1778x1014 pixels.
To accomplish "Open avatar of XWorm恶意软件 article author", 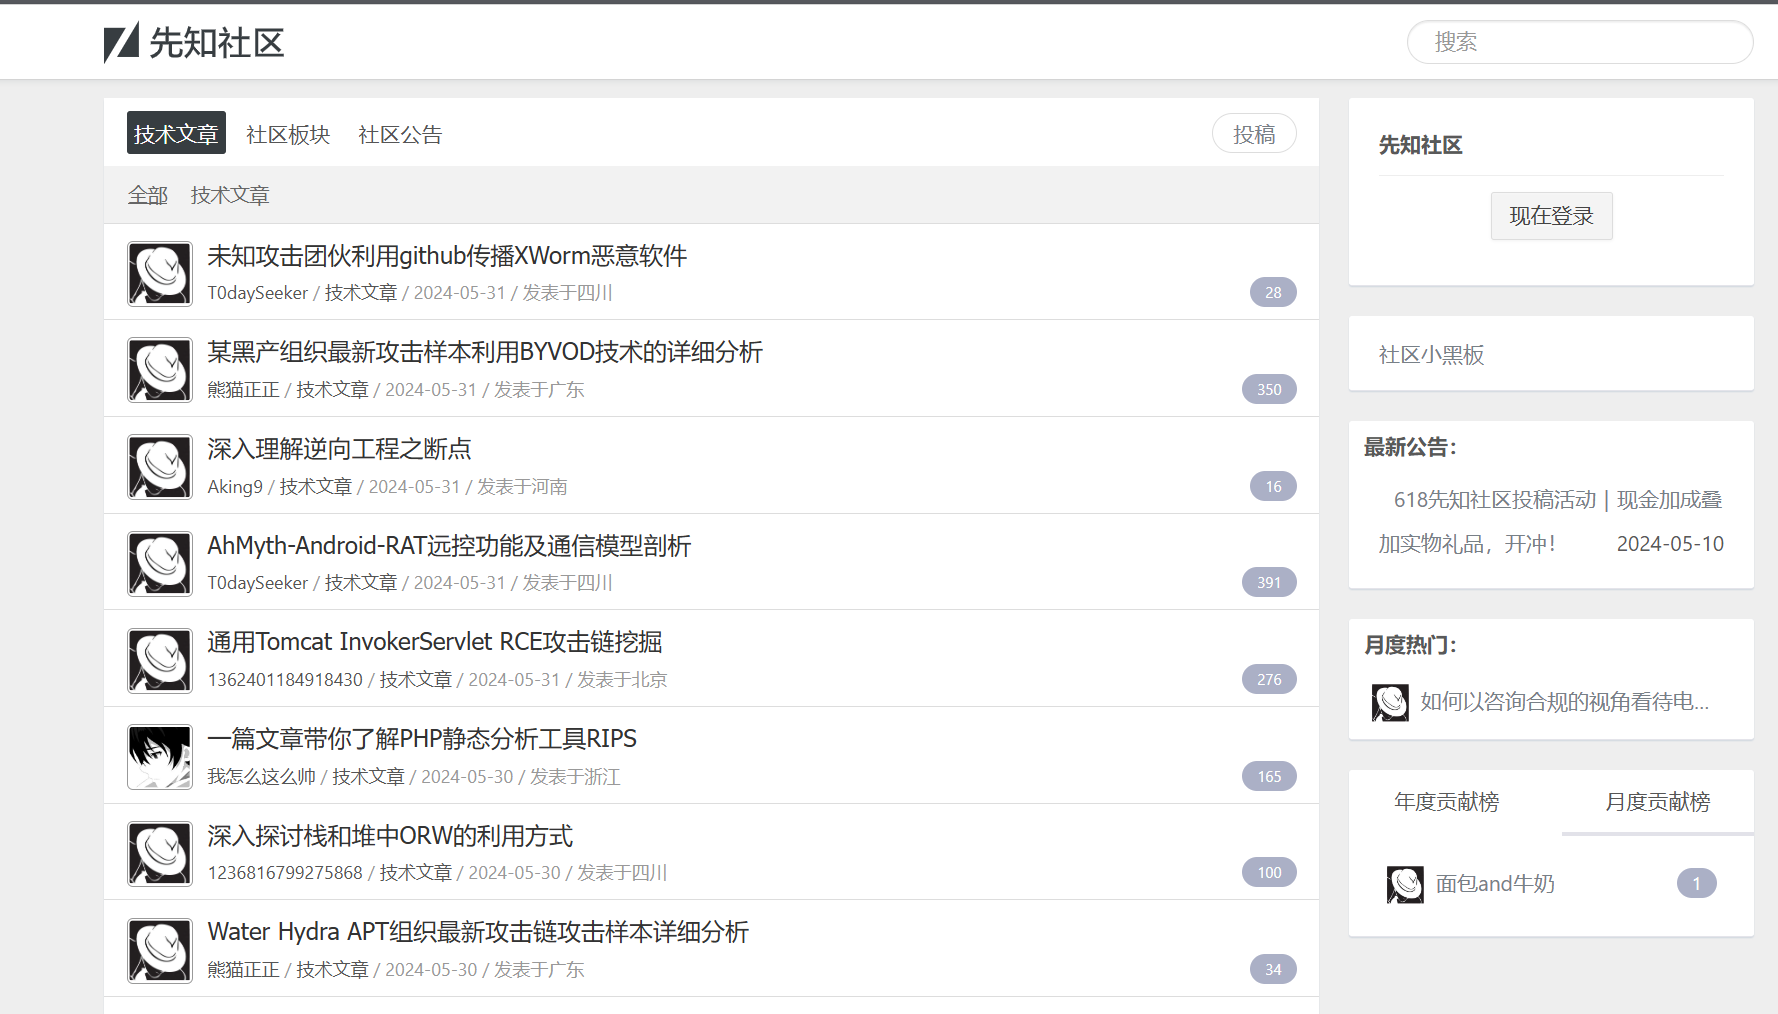I will (160, 273).
